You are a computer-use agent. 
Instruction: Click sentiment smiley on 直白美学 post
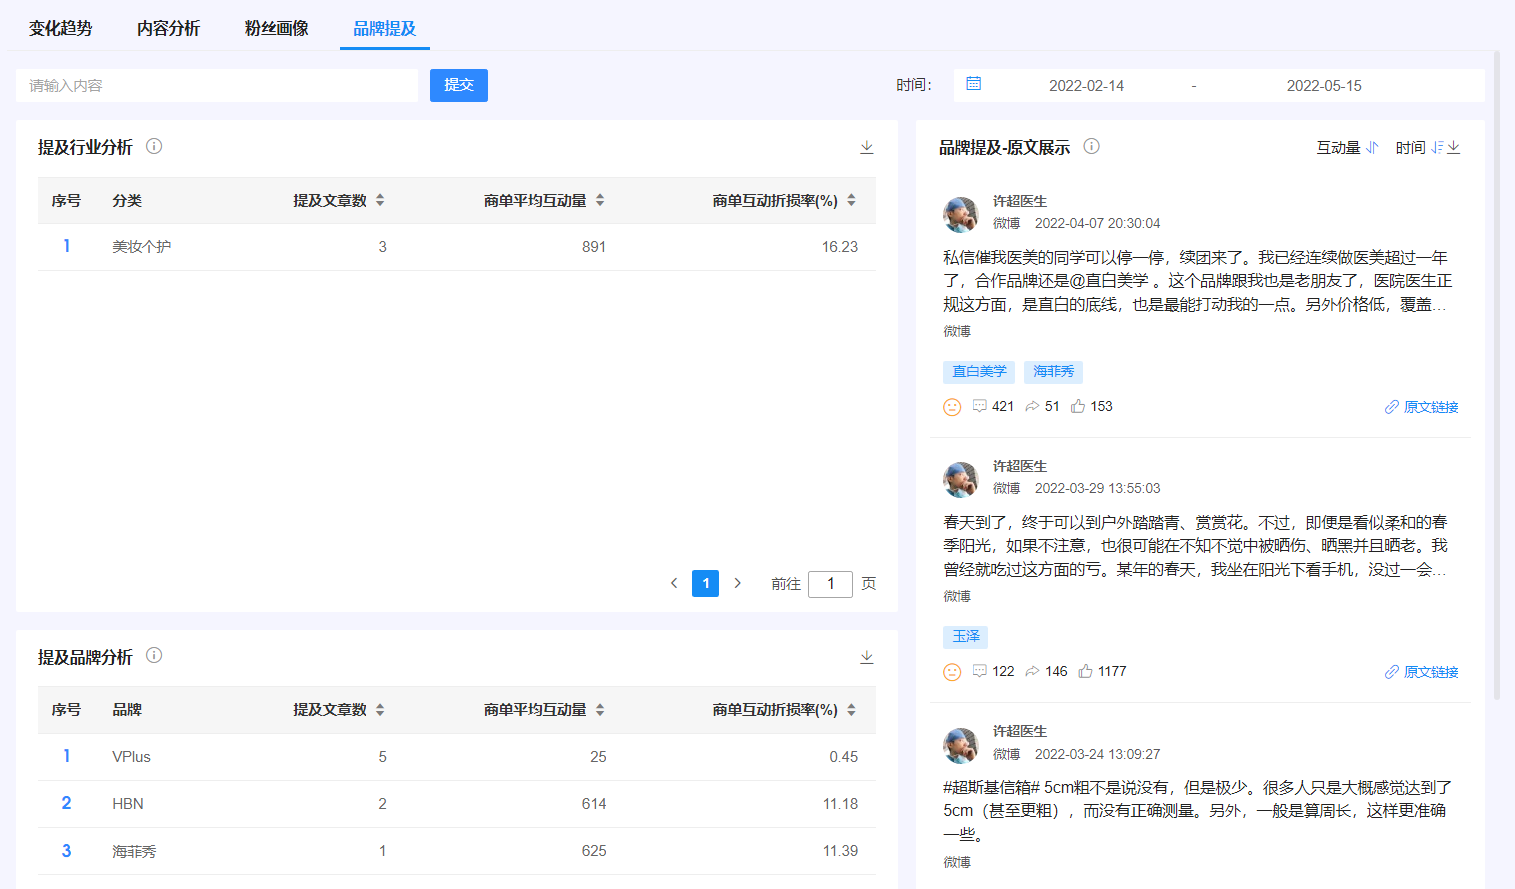(952, 407)
